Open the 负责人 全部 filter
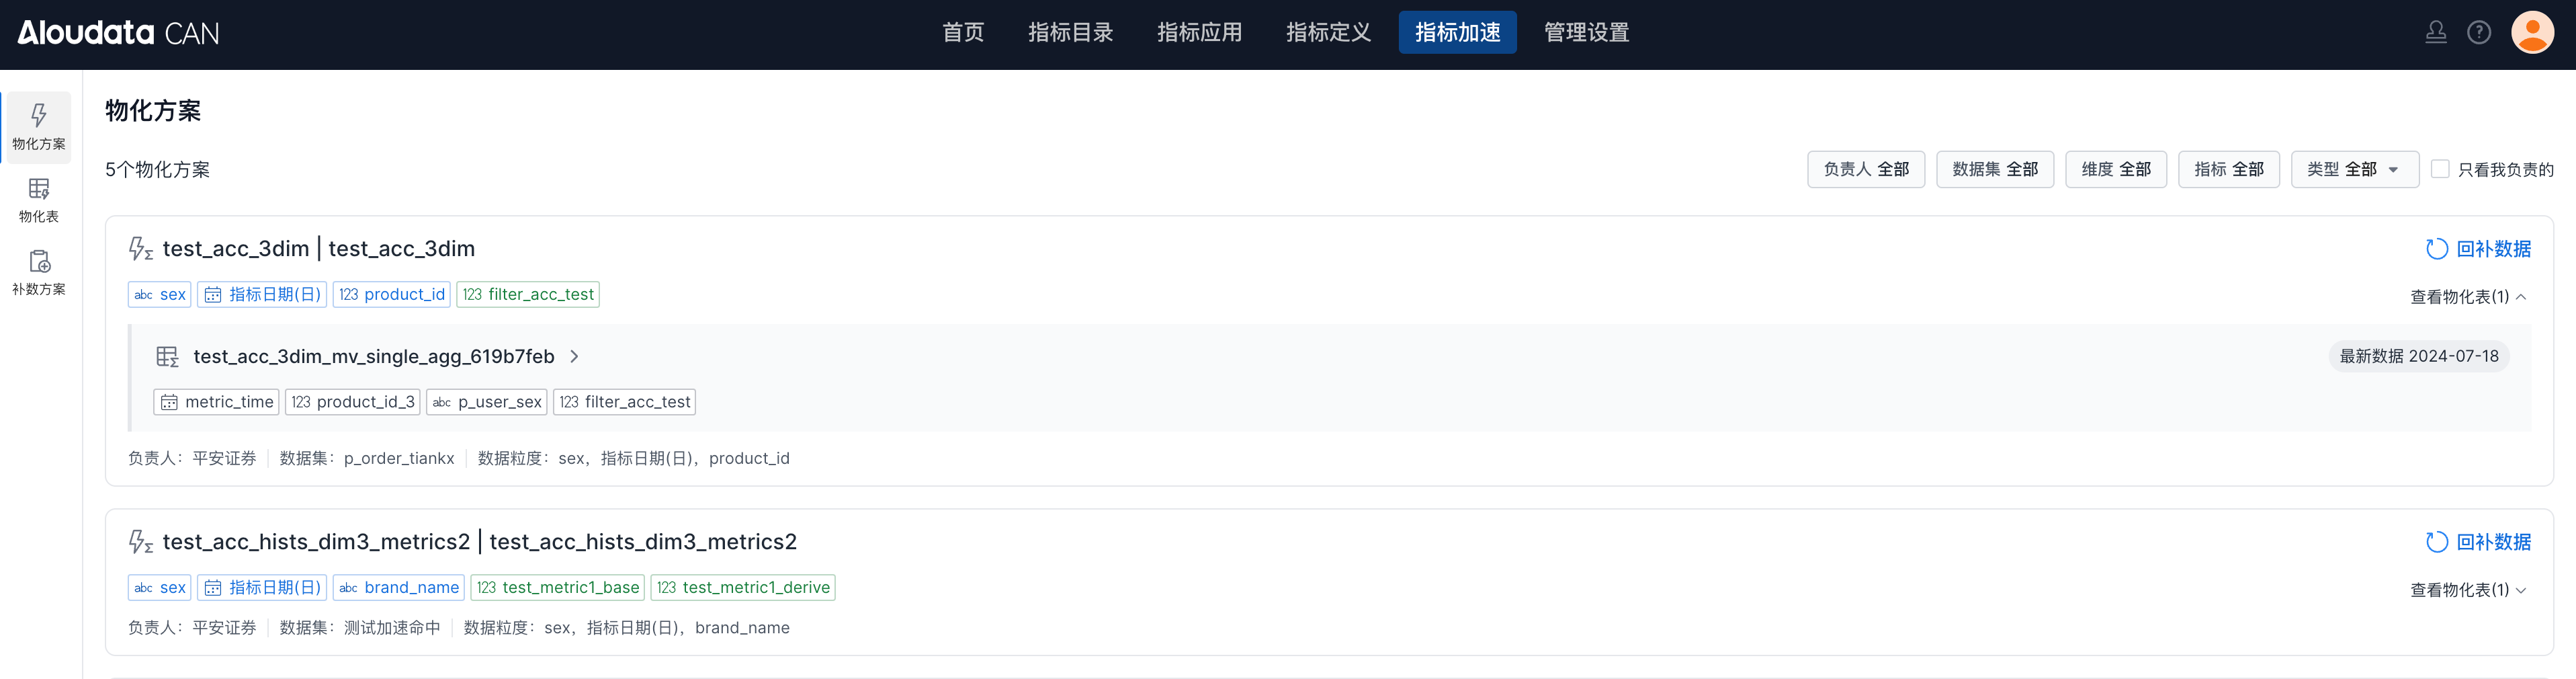The image size is (2576, 679). point(1865,169)
